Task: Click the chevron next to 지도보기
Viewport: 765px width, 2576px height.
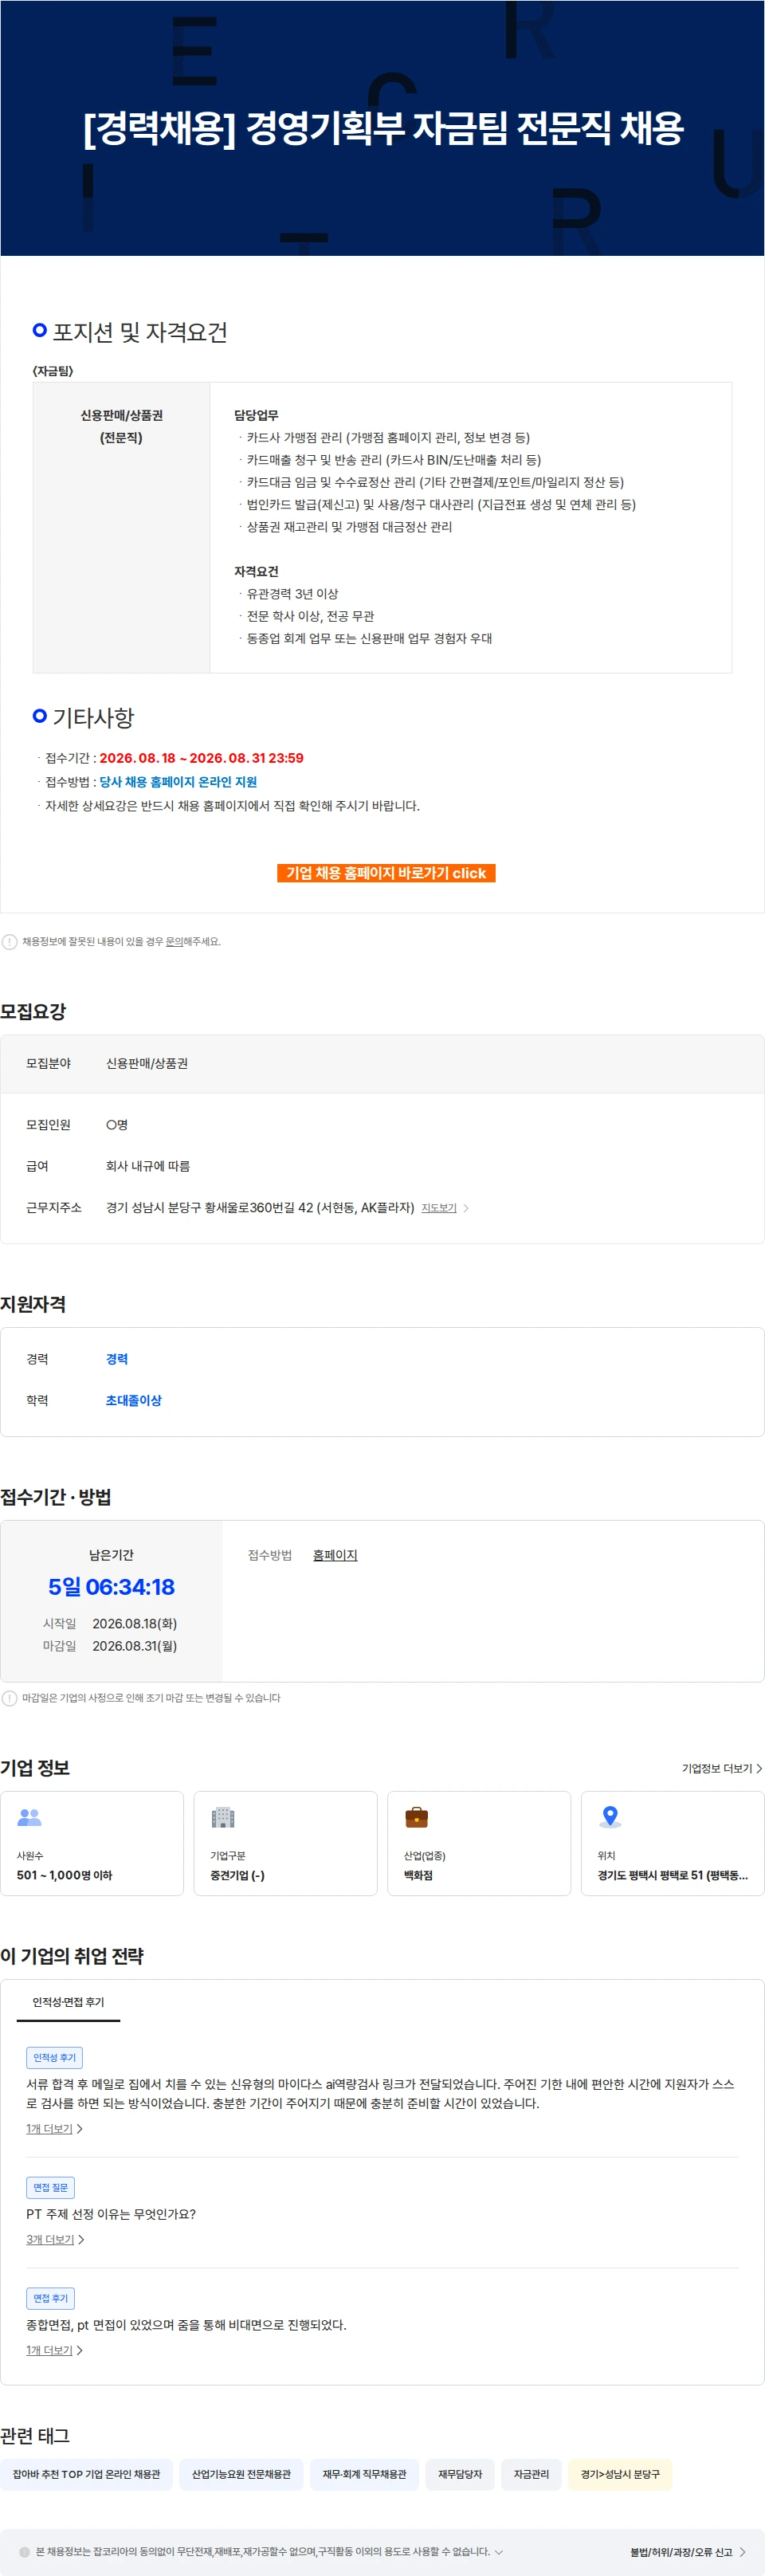Action: pos(466,1208)
